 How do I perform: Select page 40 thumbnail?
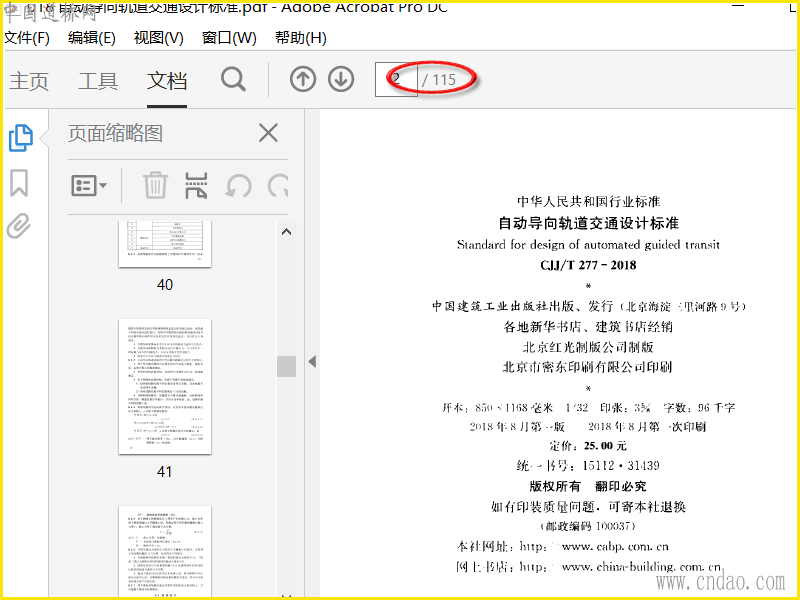pyautogui.click(x=165, y=244)
